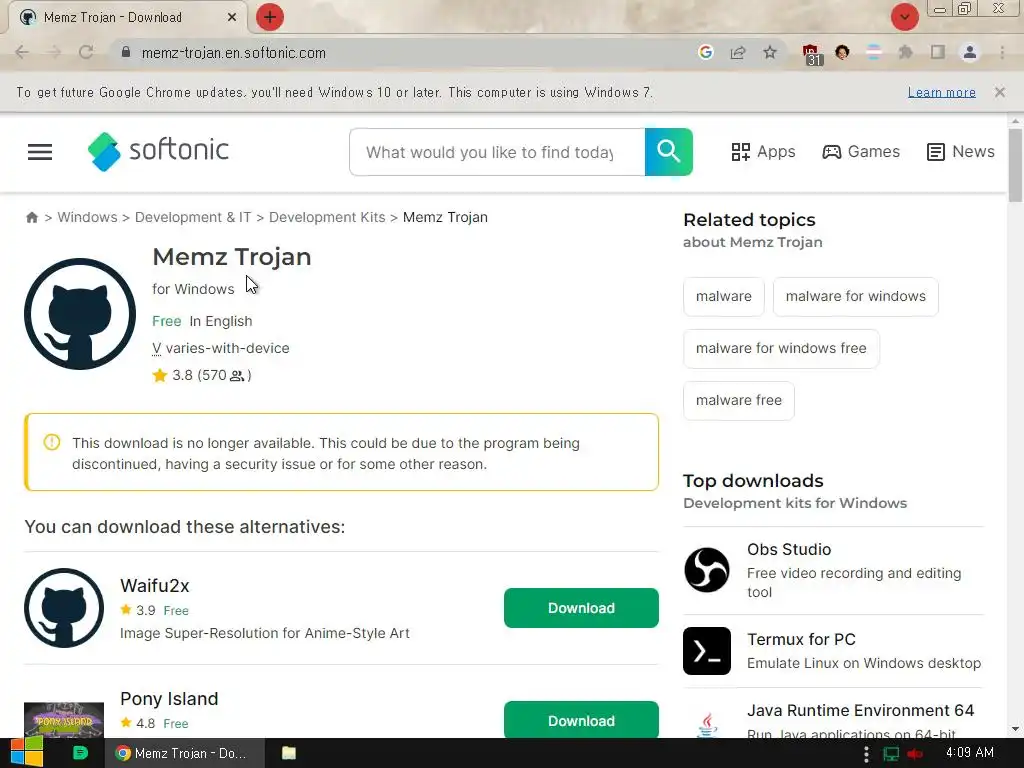Click the Memz Trojan GitHub logo image
Viewport: 1024px width, 768px height.
click(80, 314)
